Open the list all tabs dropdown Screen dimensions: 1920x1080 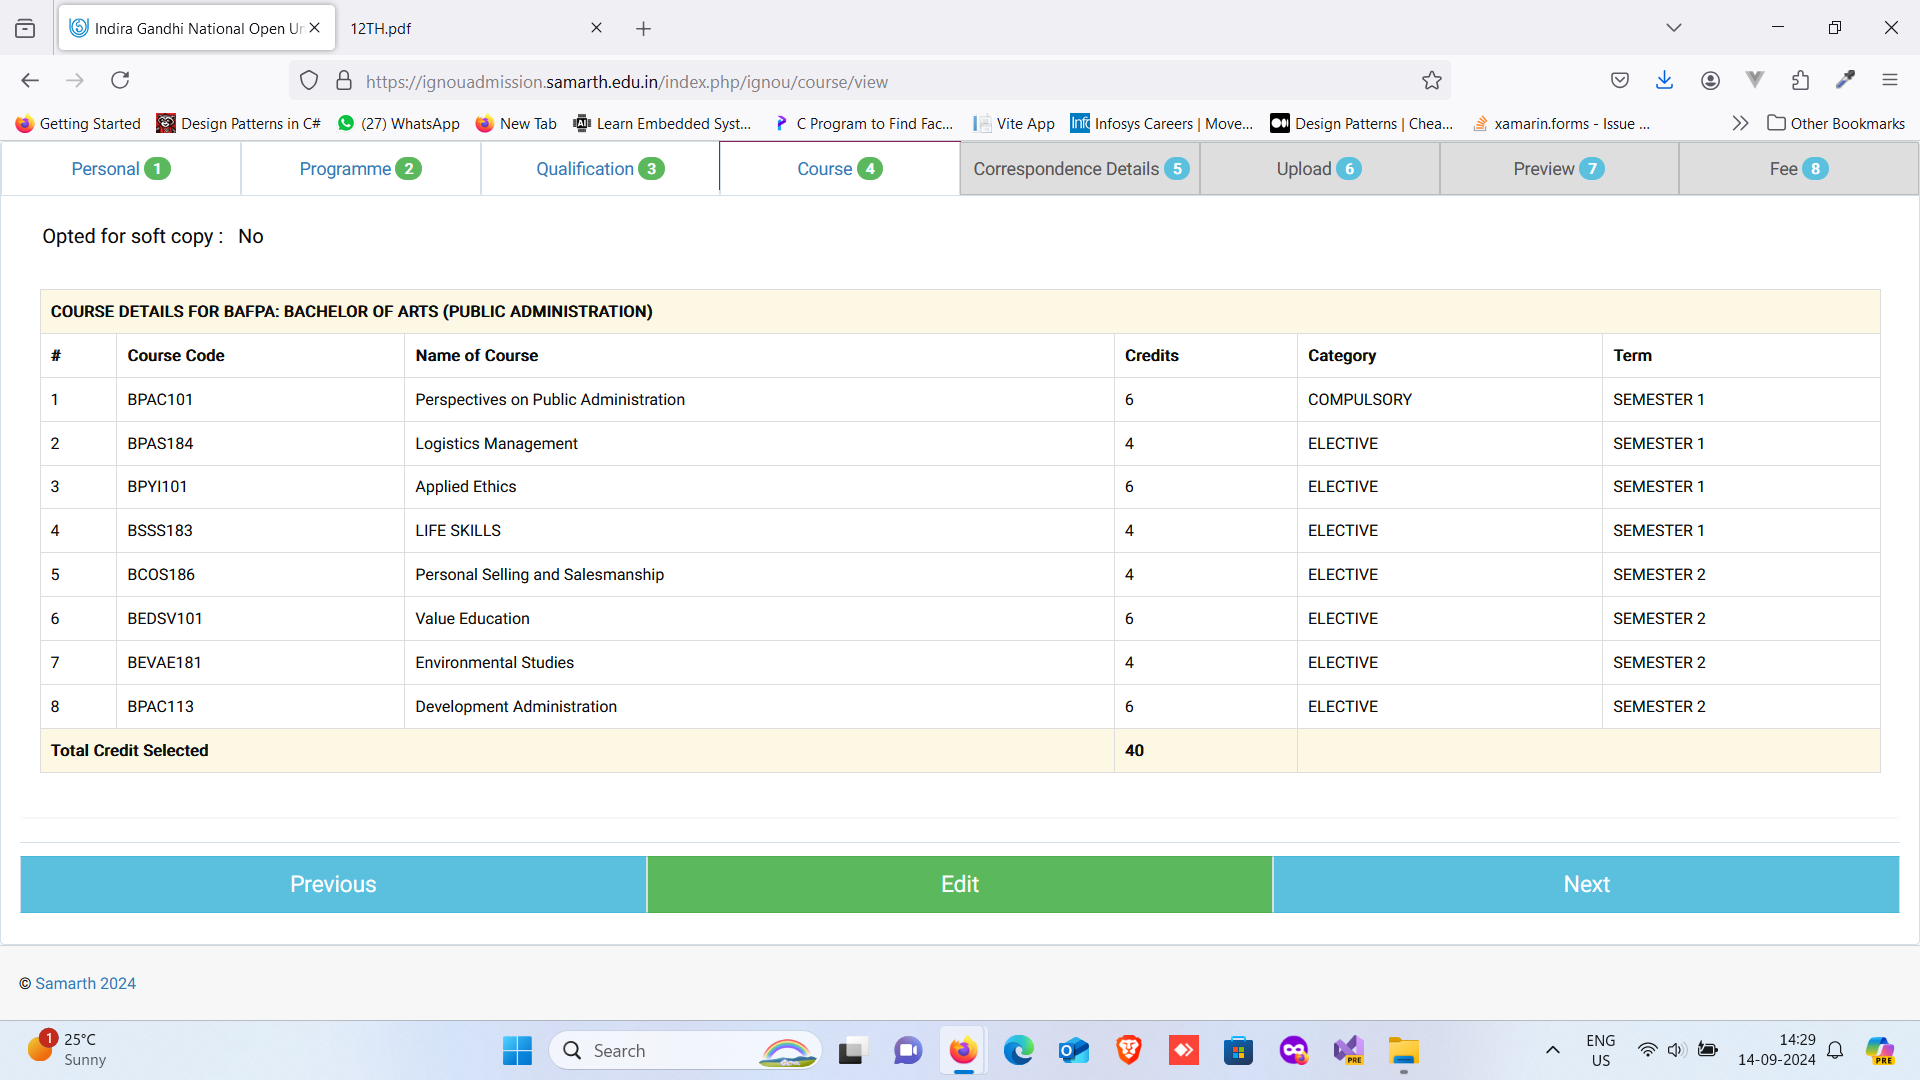tap(1673, 28)
